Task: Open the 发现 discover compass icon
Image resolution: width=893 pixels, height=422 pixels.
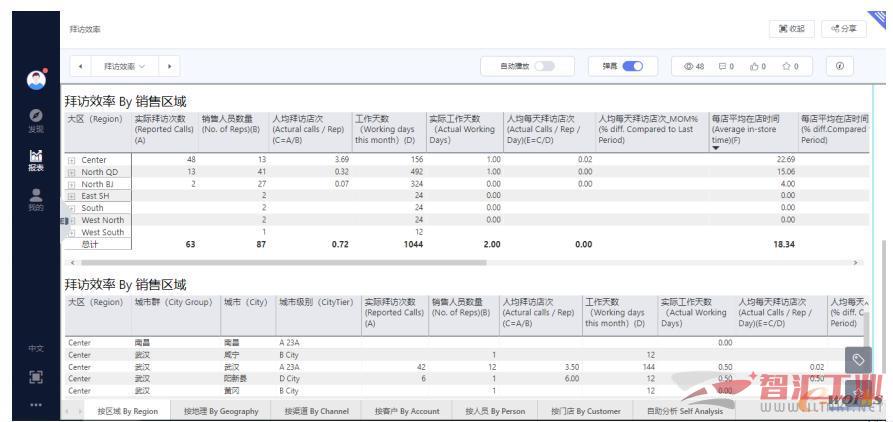Action: click(36, 115)
